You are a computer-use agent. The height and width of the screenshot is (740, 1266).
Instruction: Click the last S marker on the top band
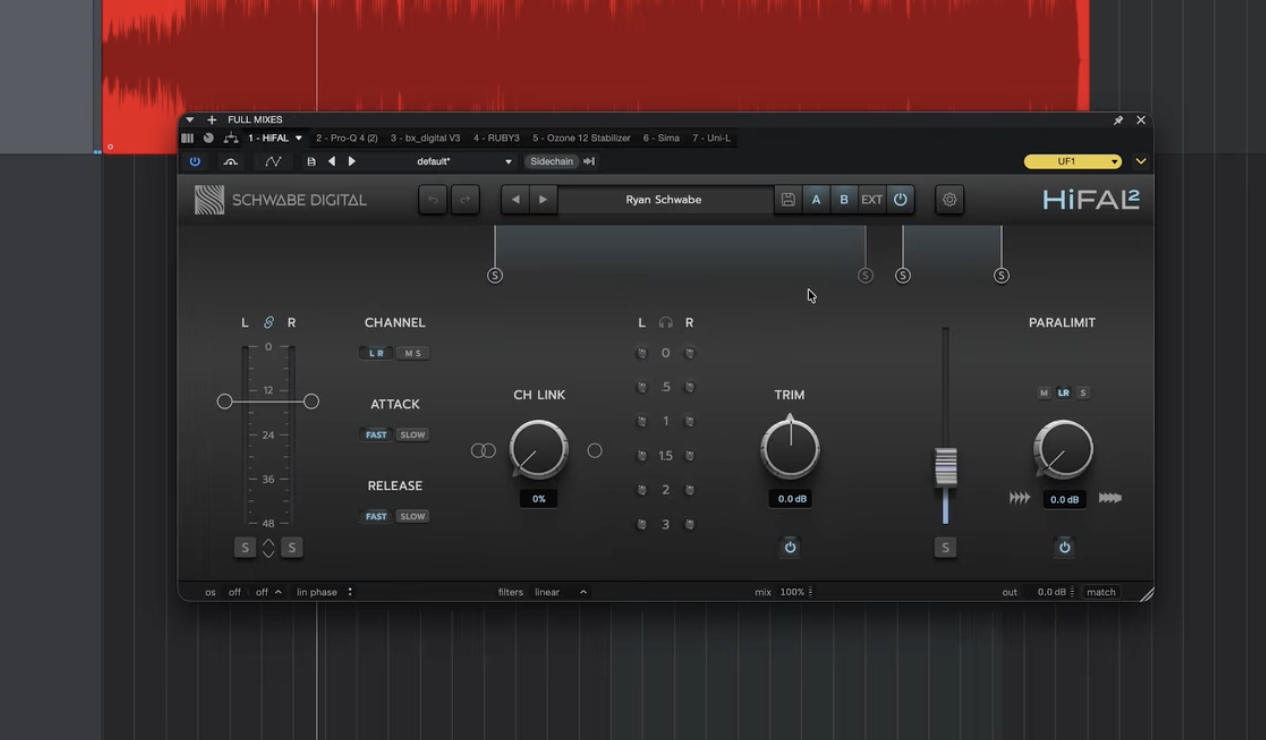[x=1001, y=276]
